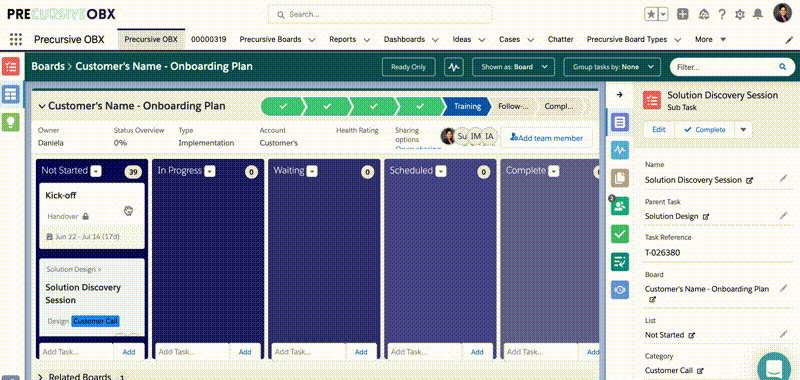Image resolution: width=800 pixels, height=380 pixels.
Task: Open the Precursive OBX tab
Action: tap(151, 39)
